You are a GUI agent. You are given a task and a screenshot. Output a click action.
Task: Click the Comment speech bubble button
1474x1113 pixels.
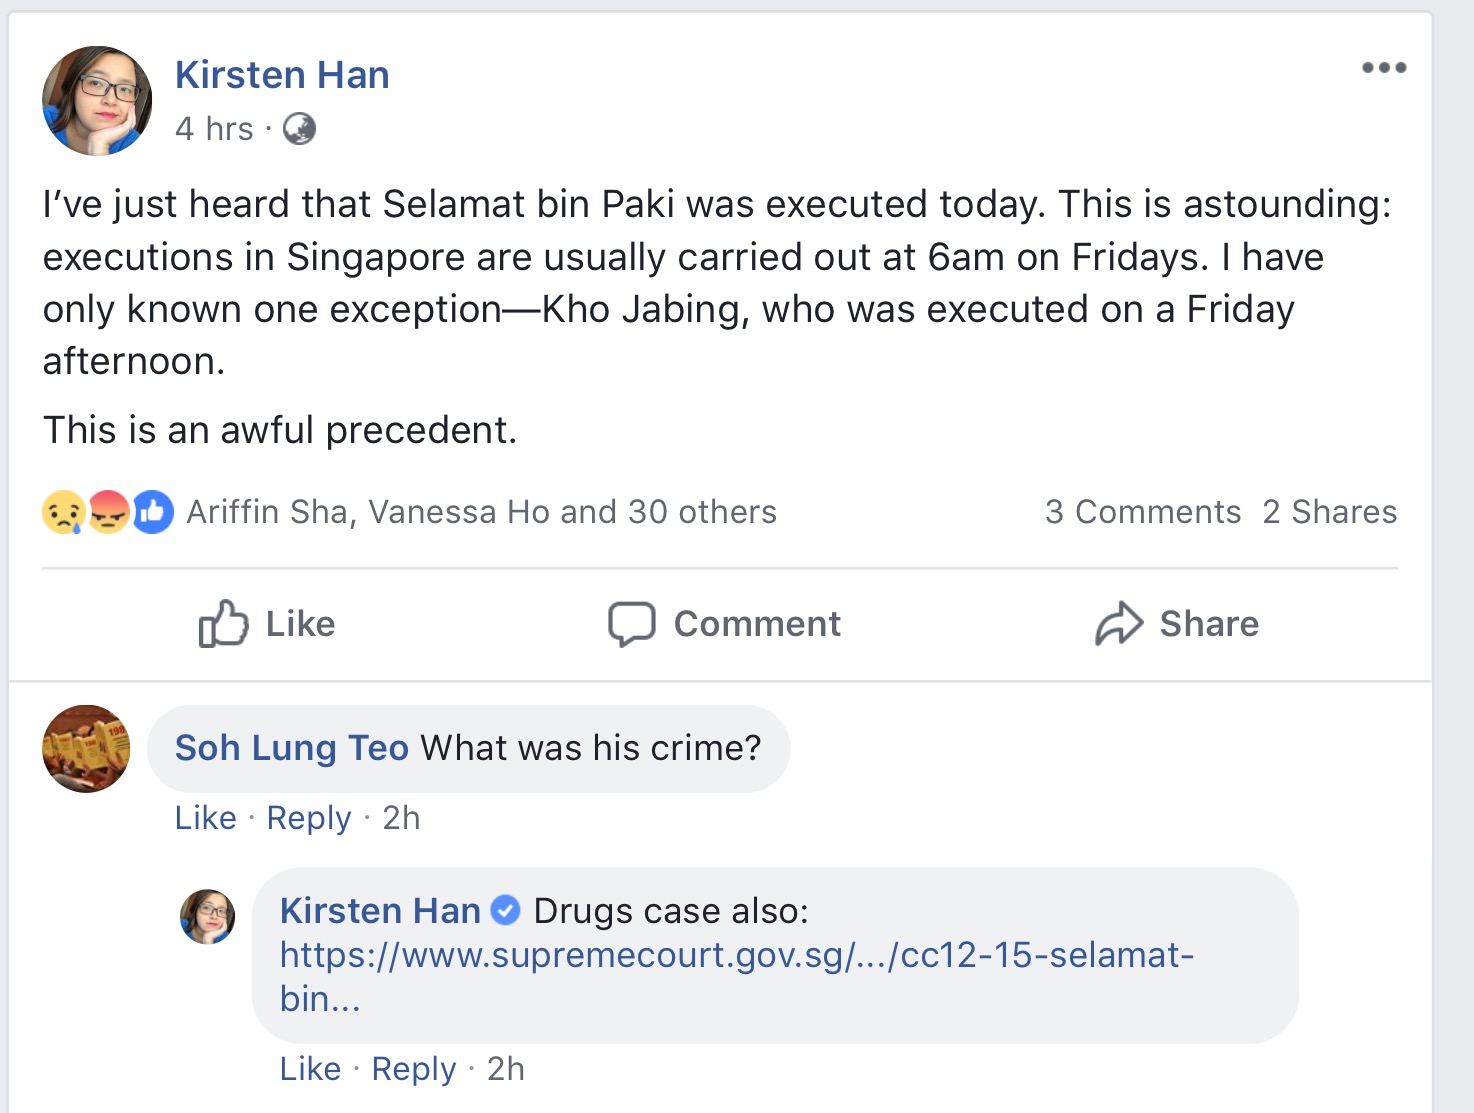point(725,624)
